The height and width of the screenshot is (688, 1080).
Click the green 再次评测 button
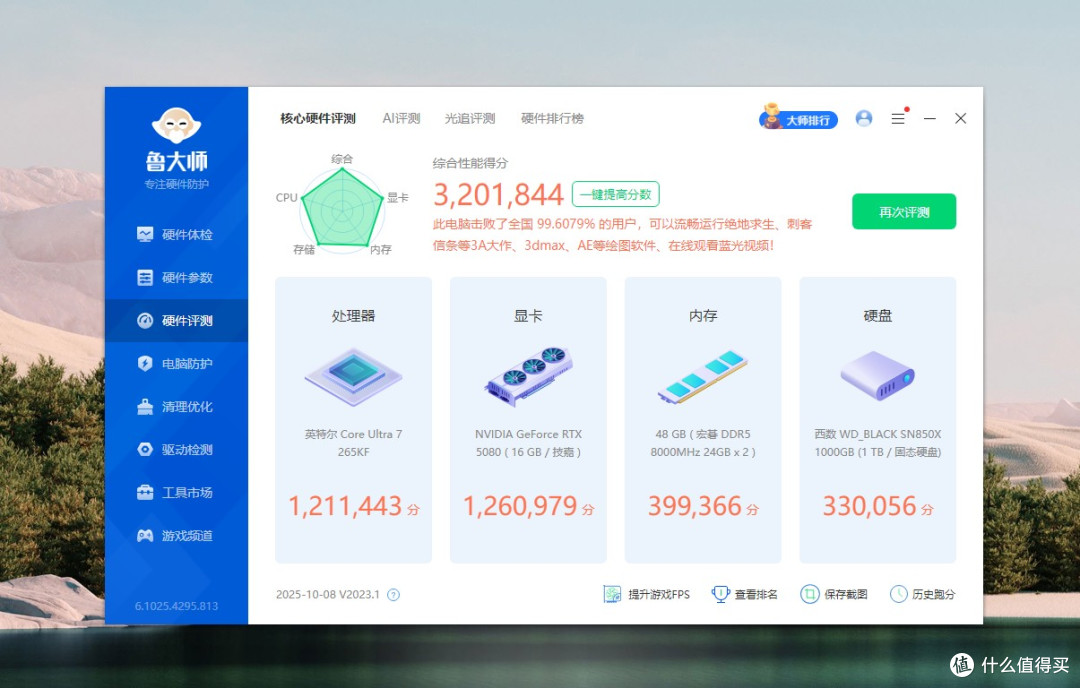coord(904,211)
